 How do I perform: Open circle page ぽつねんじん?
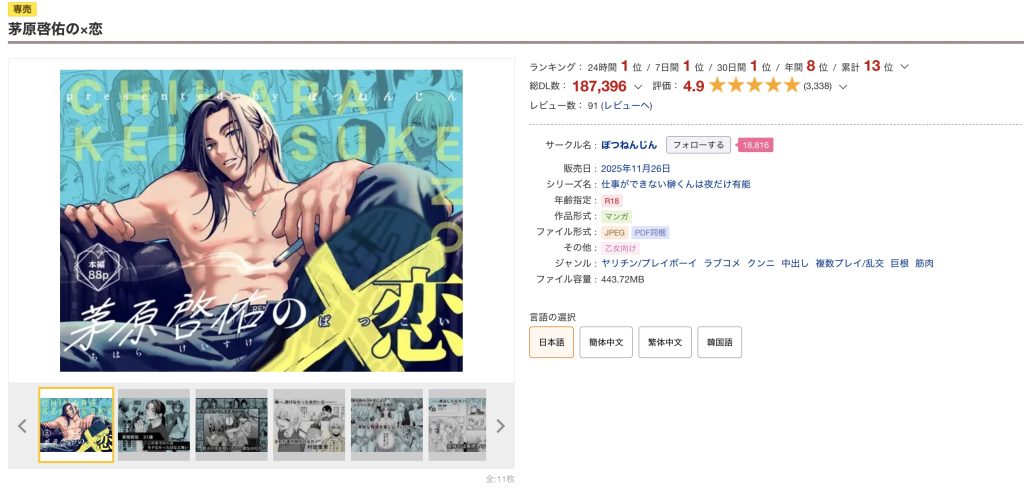629,145
